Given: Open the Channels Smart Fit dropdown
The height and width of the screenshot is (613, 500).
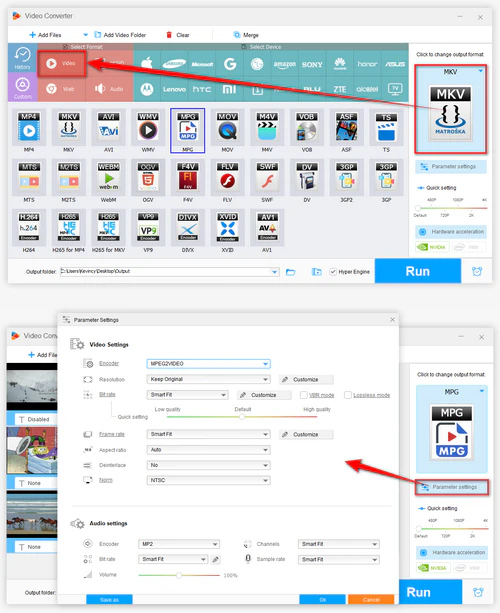Looking at the screenshot, I should coord(339,544).
